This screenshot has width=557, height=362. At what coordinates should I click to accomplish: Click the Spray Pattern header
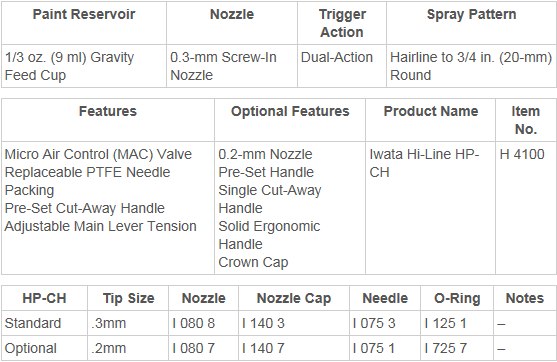coord(471,15)
